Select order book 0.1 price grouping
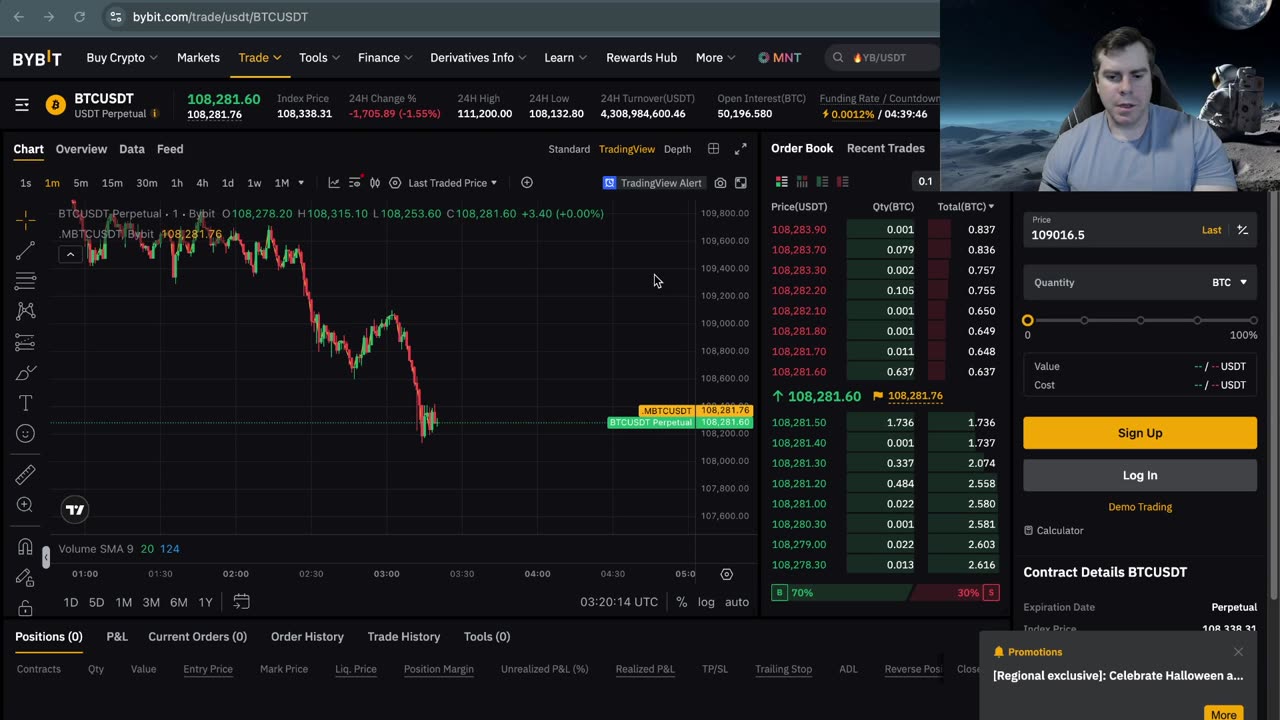 (x=925, y=182)
